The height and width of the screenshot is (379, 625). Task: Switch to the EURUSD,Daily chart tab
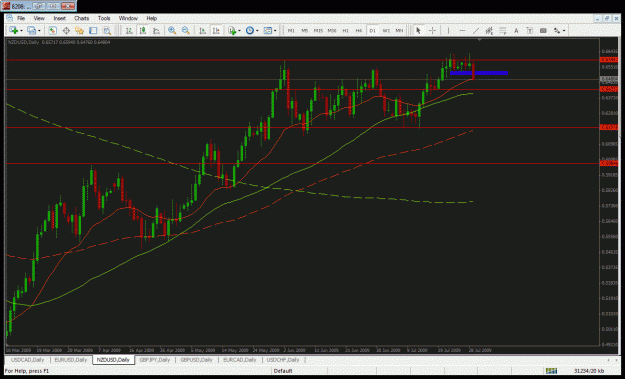(71, 360)
